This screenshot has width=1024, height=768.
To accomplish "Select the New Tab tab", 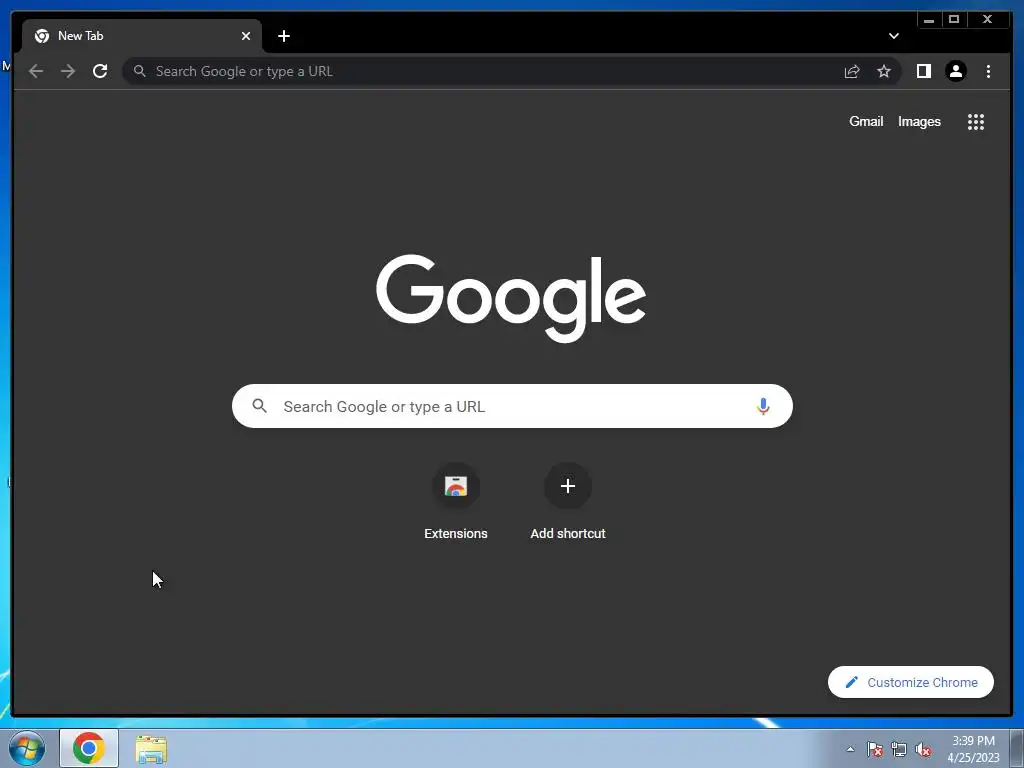I will (142, 36).
